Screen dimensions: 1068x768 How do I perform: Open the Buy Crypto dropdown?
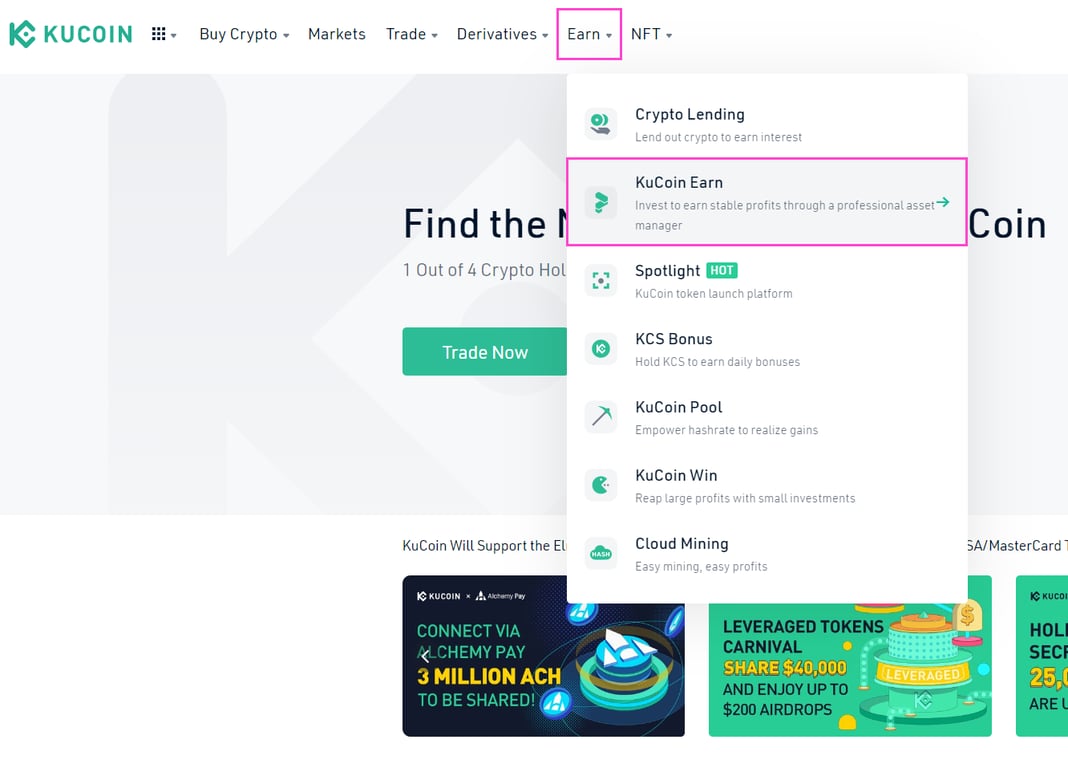[239, 33]
